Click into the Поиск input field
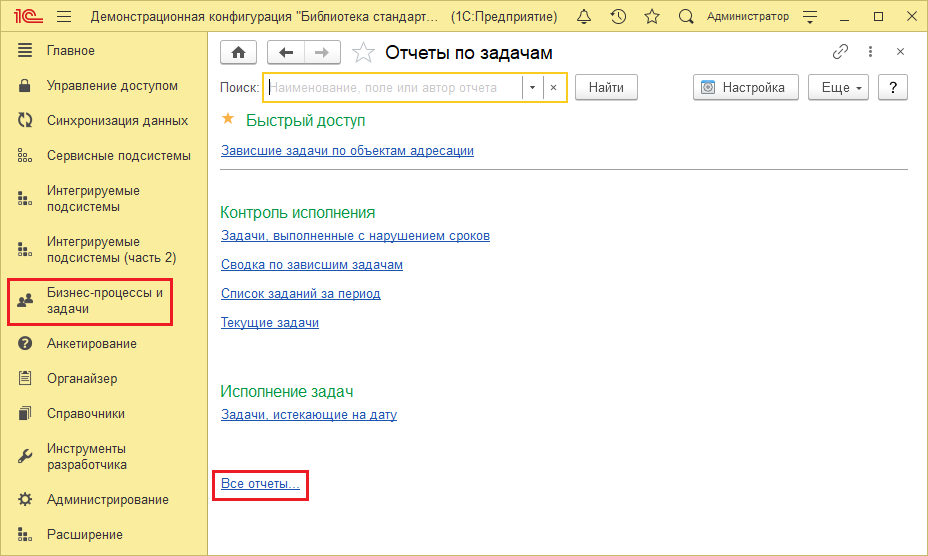This screenshot has height=556, width=928. (394, 88)
